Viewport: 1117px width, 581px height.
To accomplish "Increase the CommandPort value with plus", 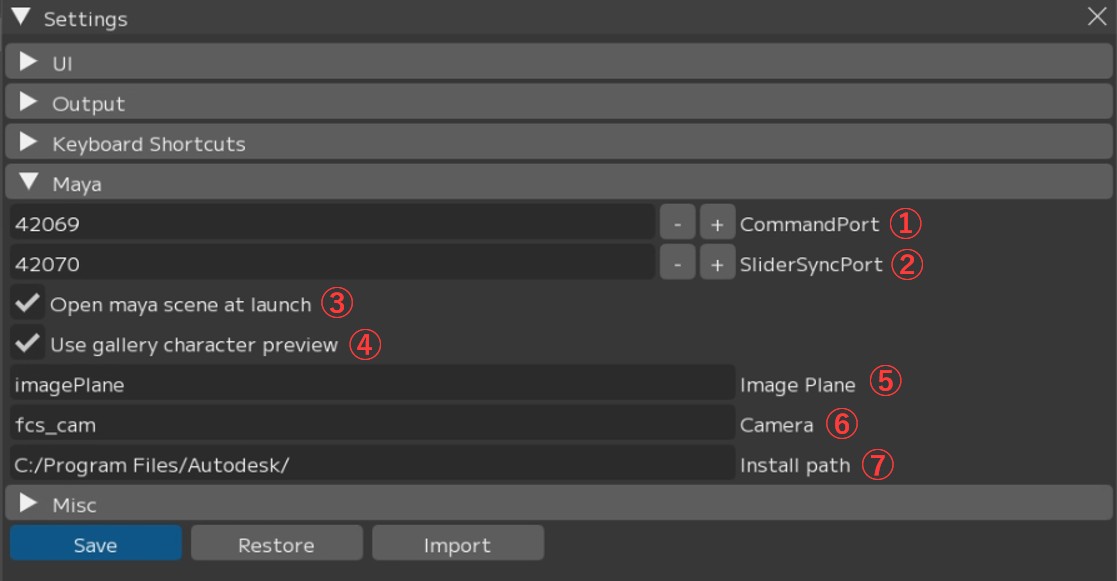I will (716, 224).
